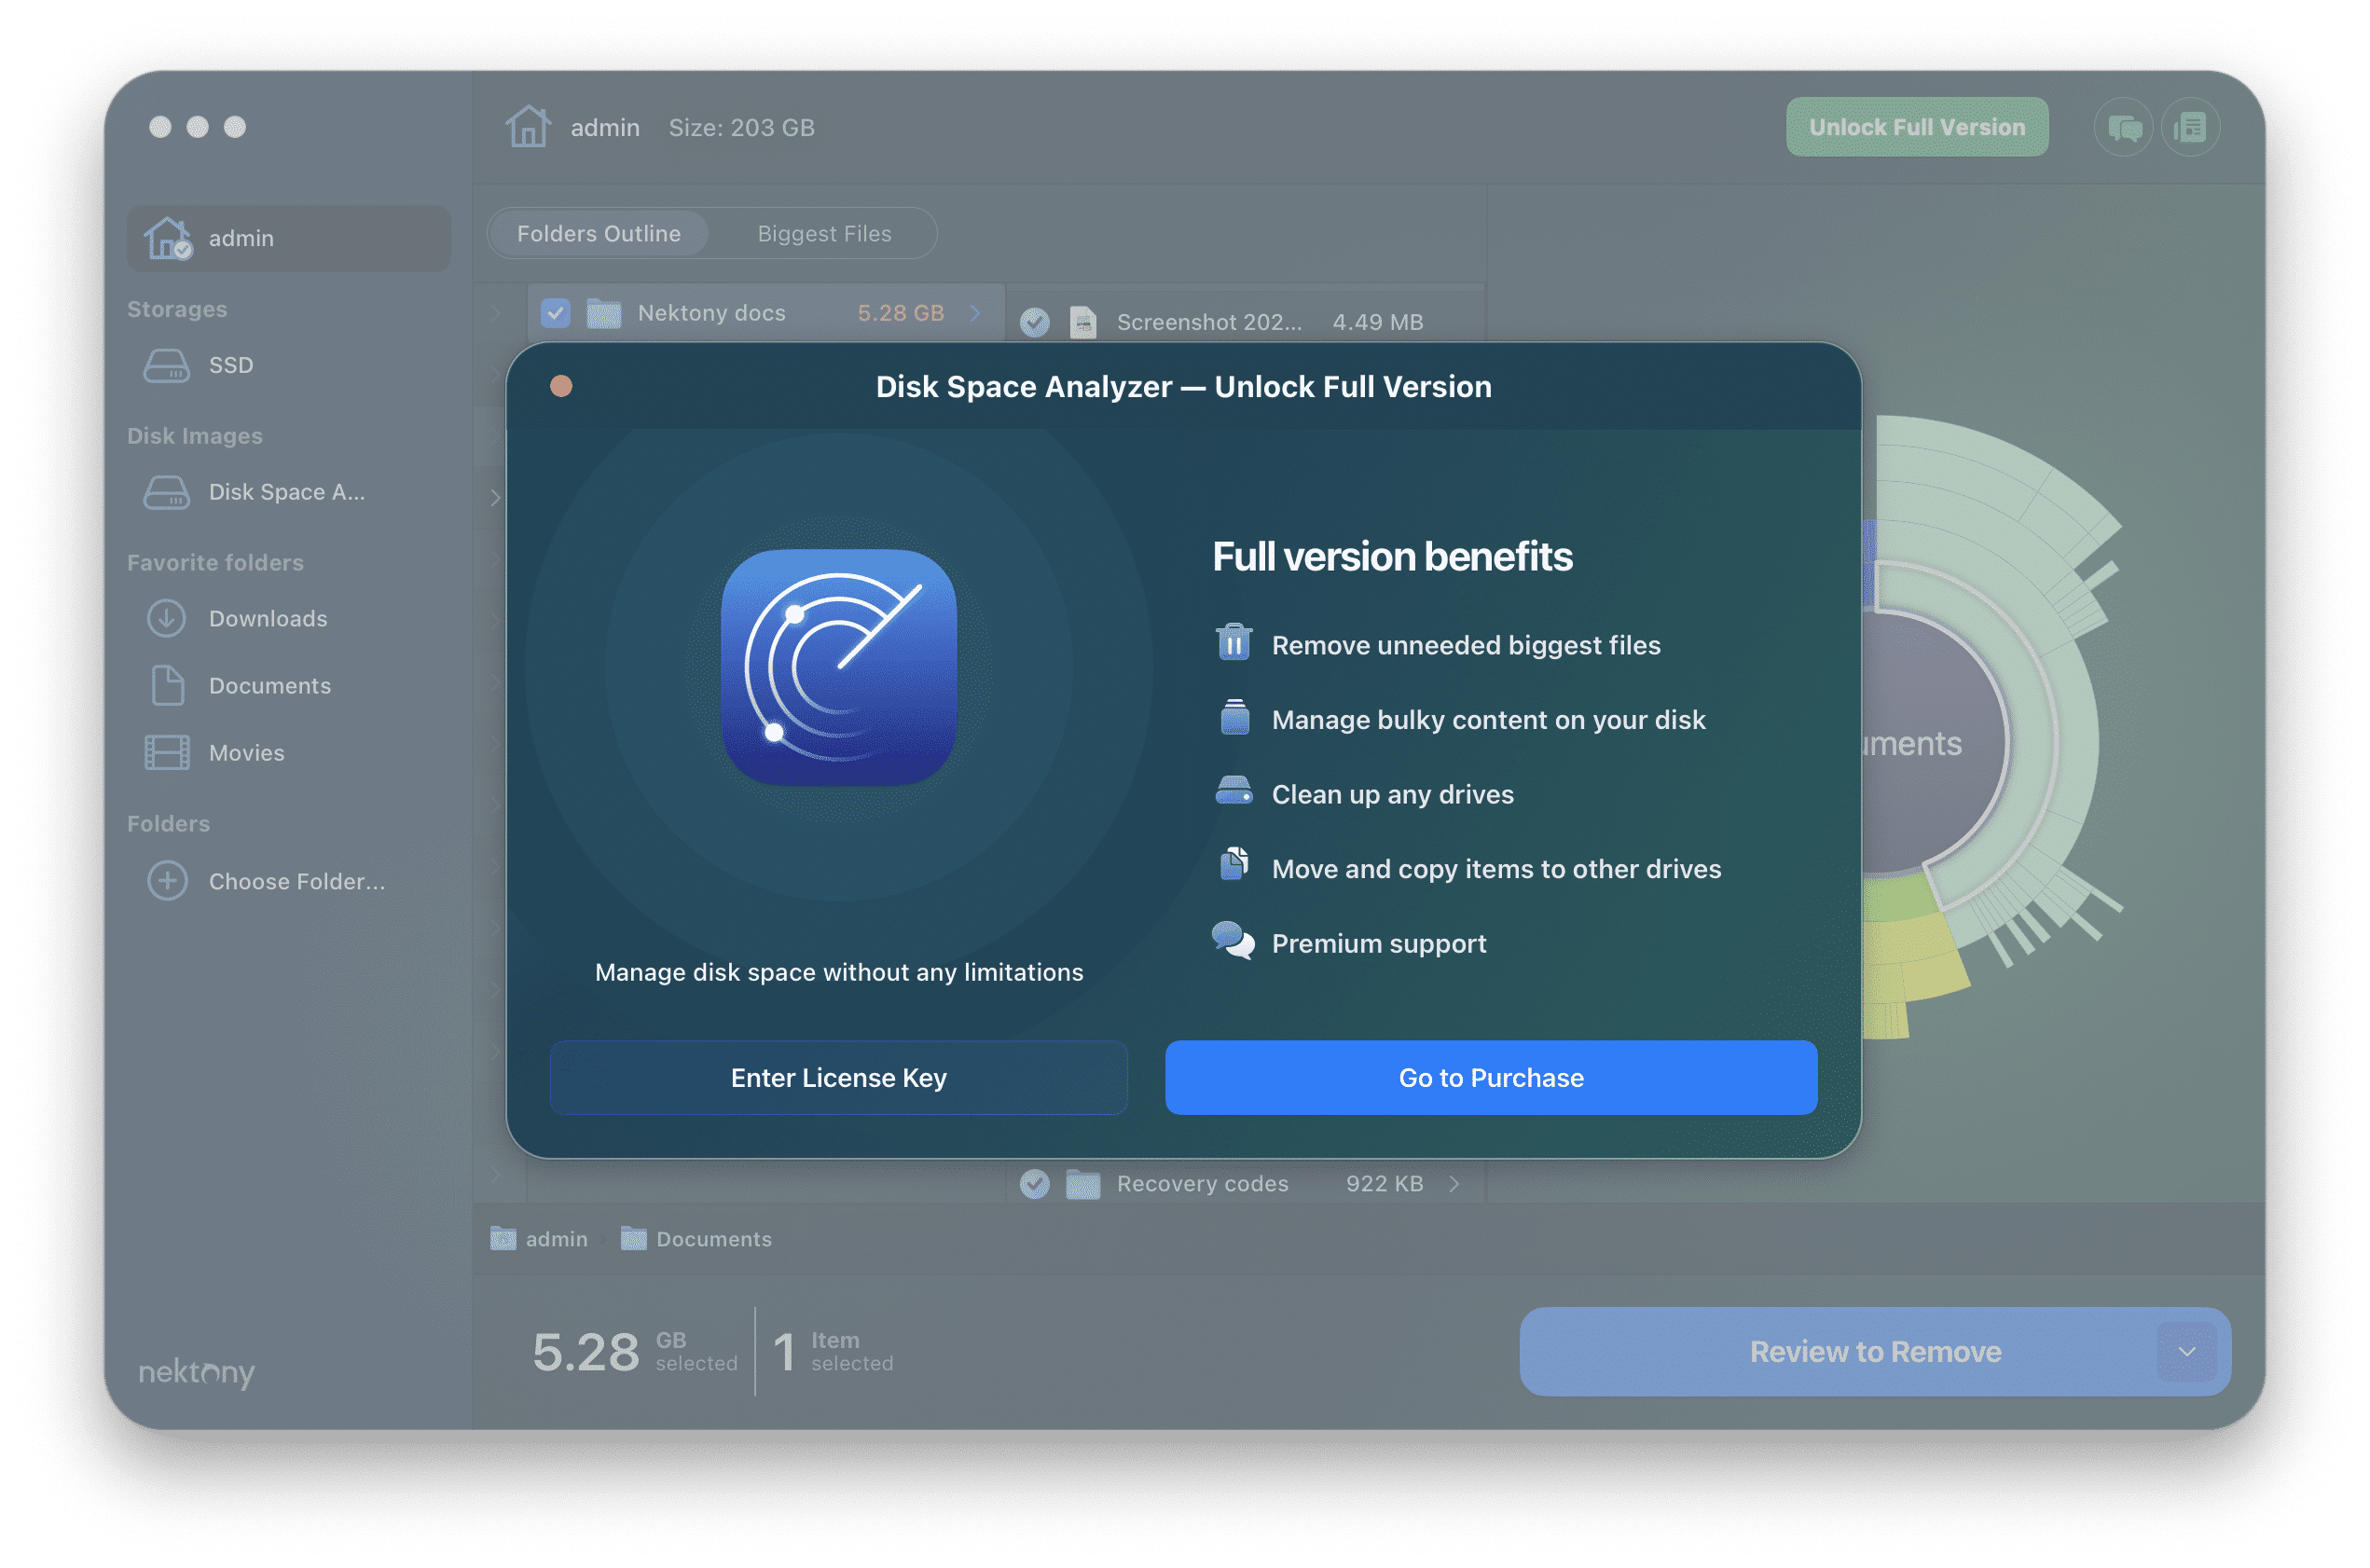Click Documents folder icon in breadcrumb

(x=633, y=1239)
